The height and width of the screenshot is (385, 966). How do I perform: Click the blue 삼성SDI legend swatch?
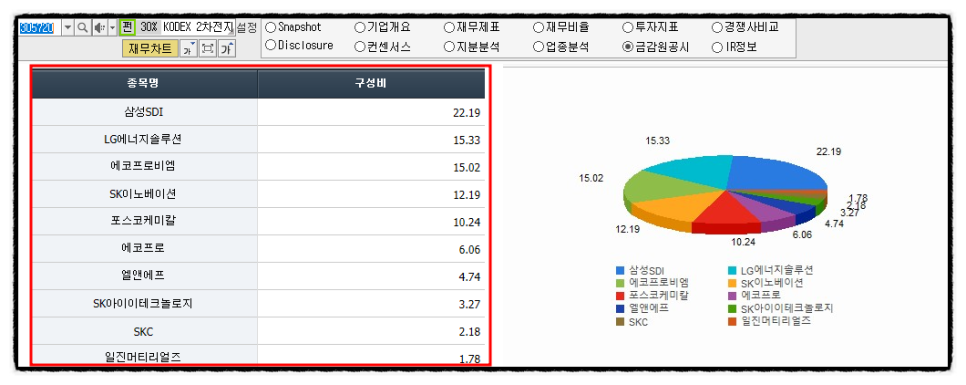tap(620, 270)
